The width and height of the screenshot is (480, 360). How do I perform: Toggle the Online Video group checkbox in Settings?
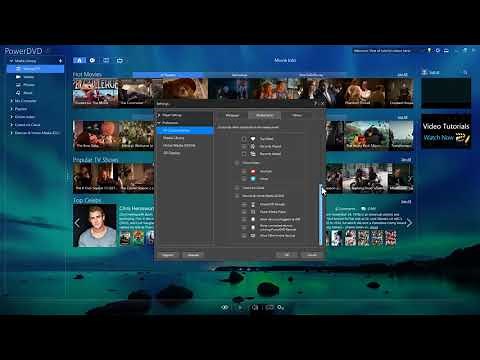tap(237, 163)
